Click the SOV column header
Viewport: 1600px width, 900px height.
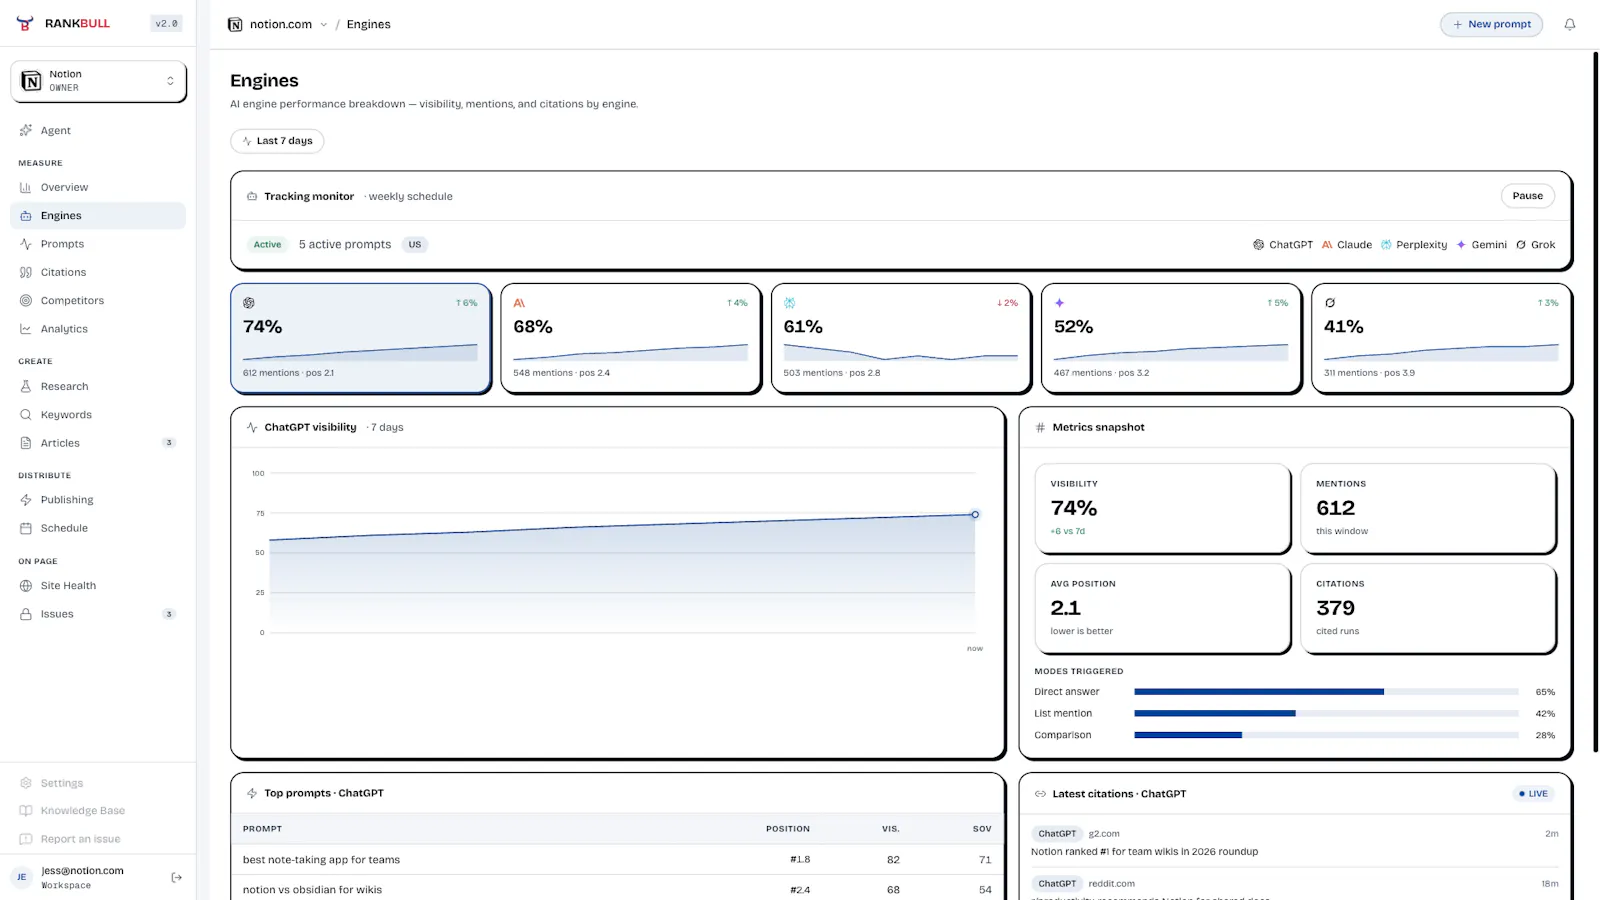click(x=982, y=829)
